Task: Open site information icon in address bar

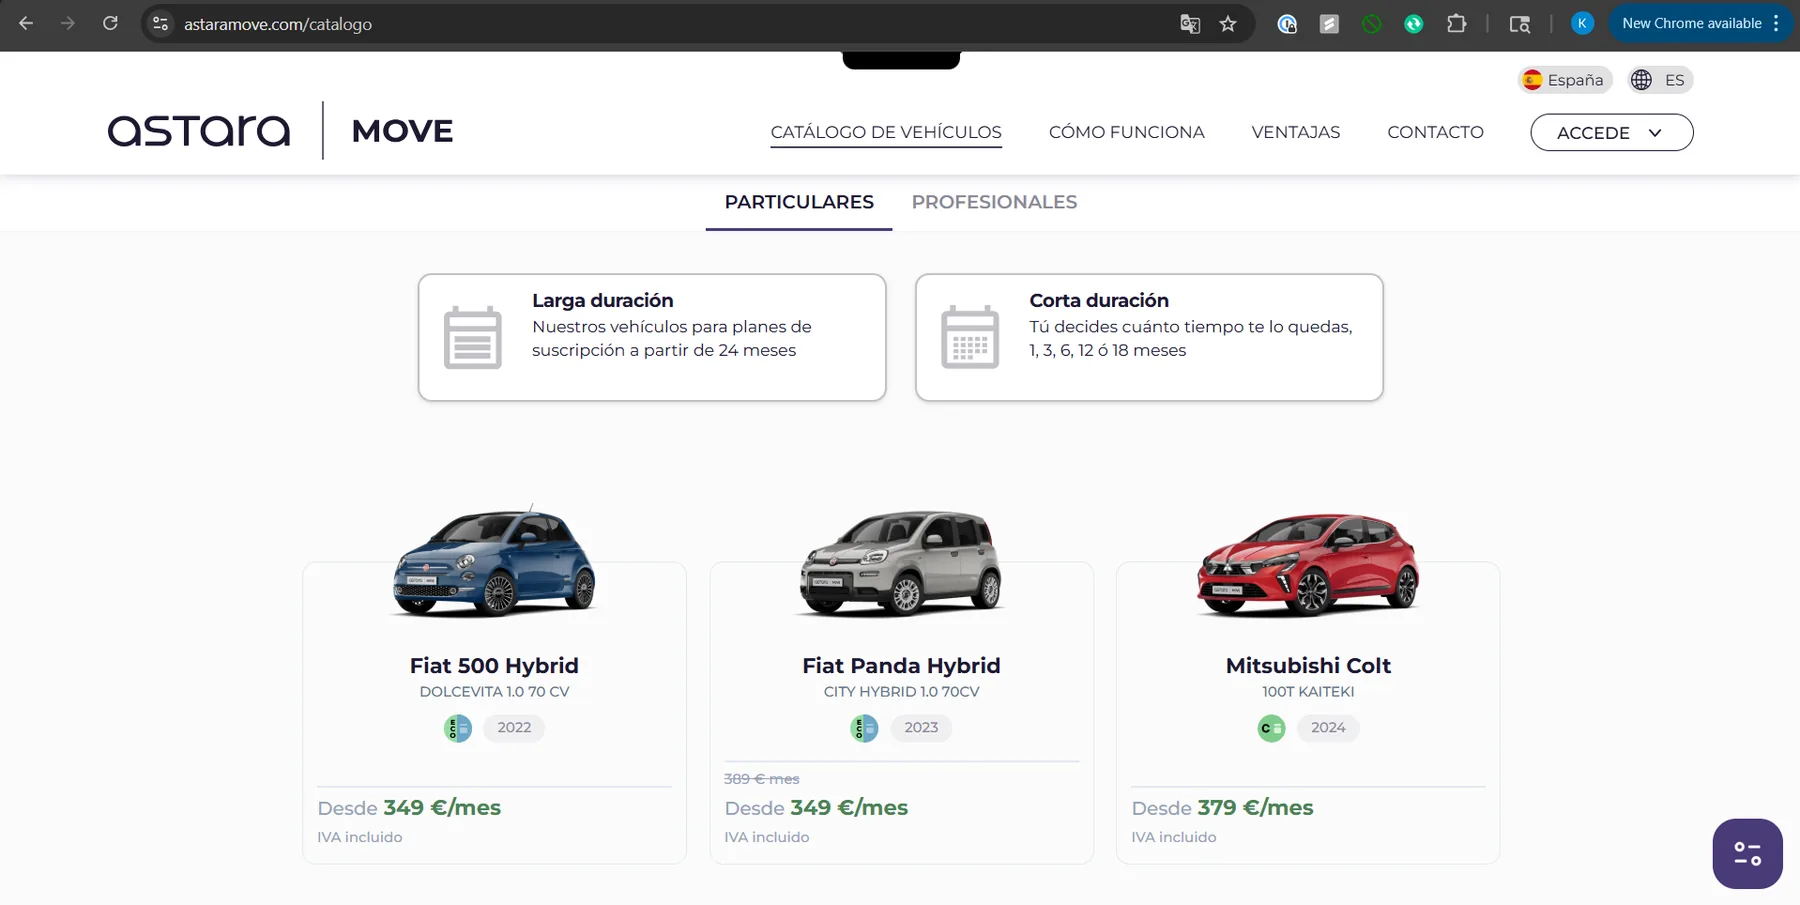Action: [x=160, y=23]
